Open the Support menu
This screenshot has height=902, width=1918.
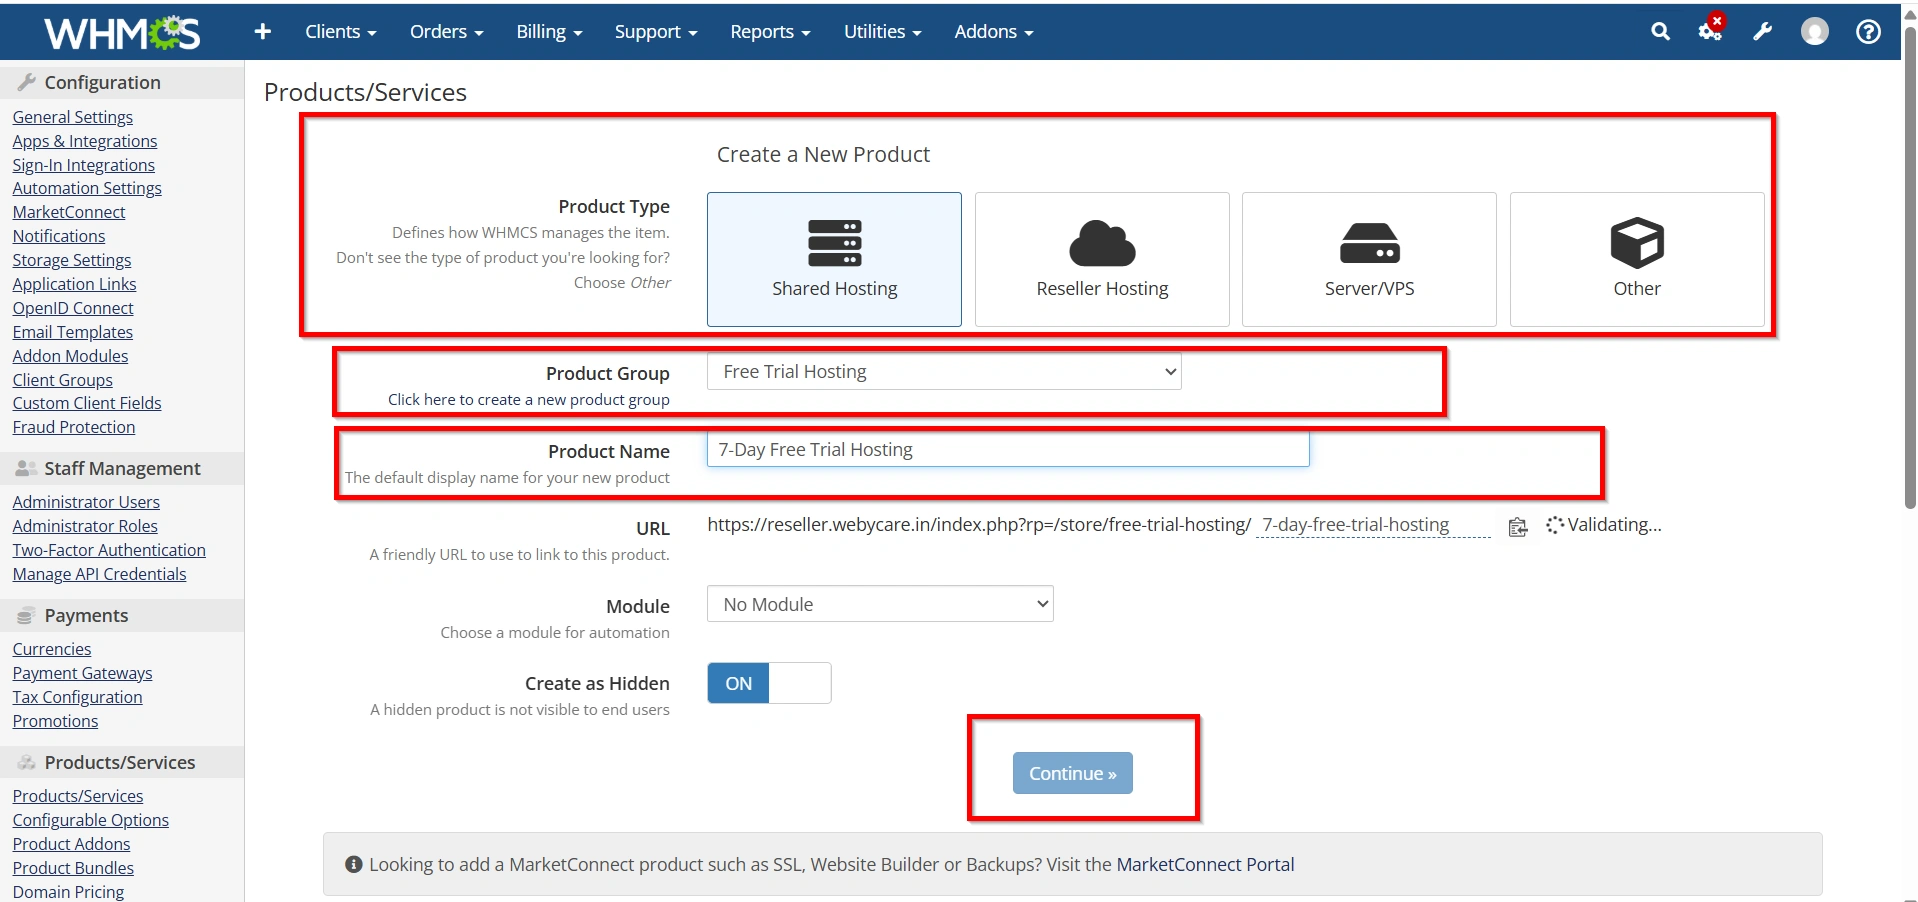[656, 32]
